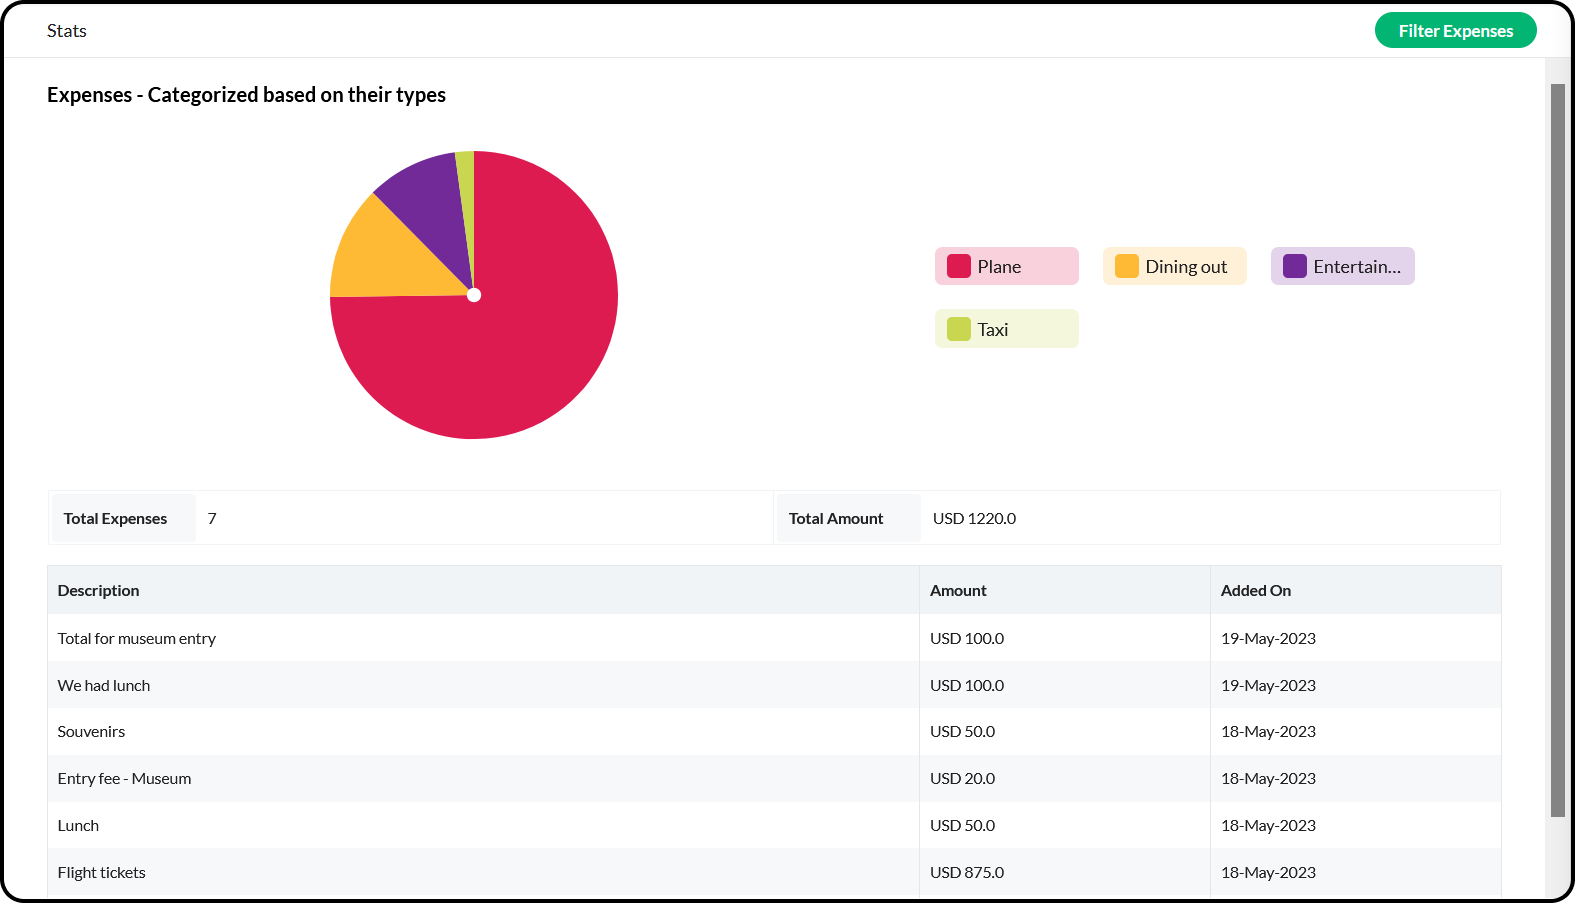Select the Dining out legend chip

click(1174, 266)
